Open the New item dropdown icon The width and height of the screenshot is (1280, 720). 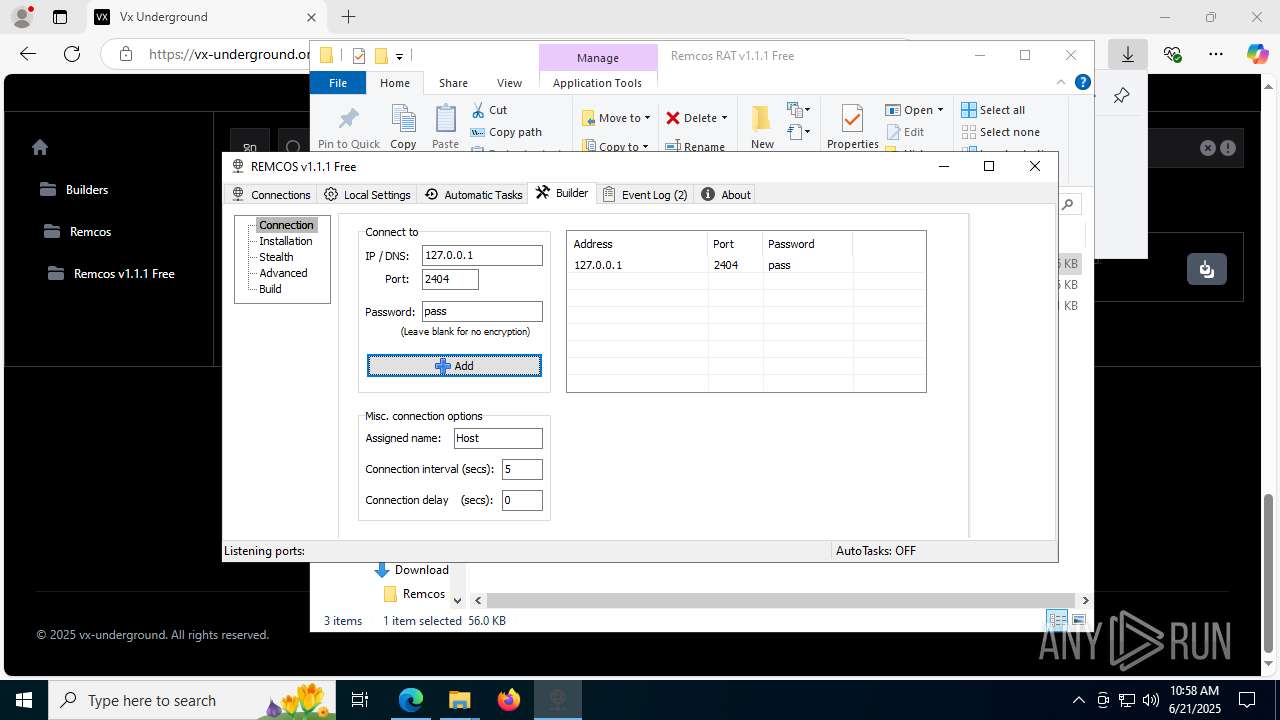(x=798, y=110)
